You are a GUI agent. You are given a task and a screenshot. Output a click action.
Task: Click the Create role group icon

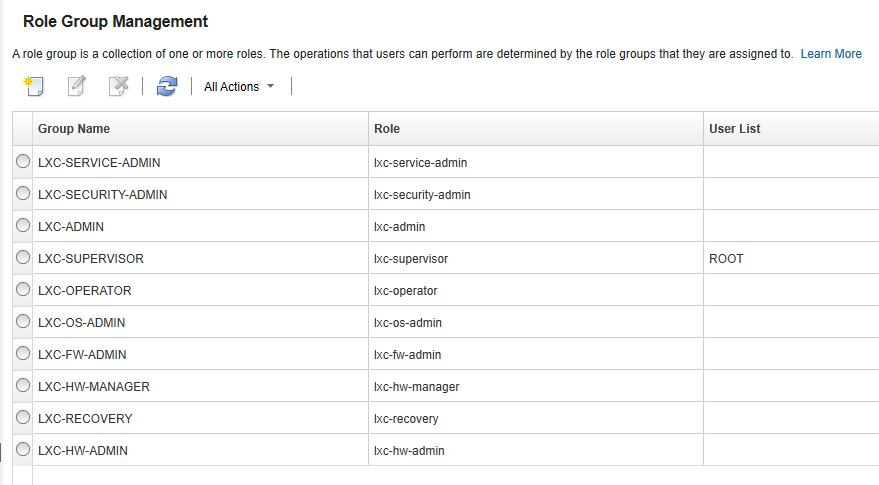point(33,86)
